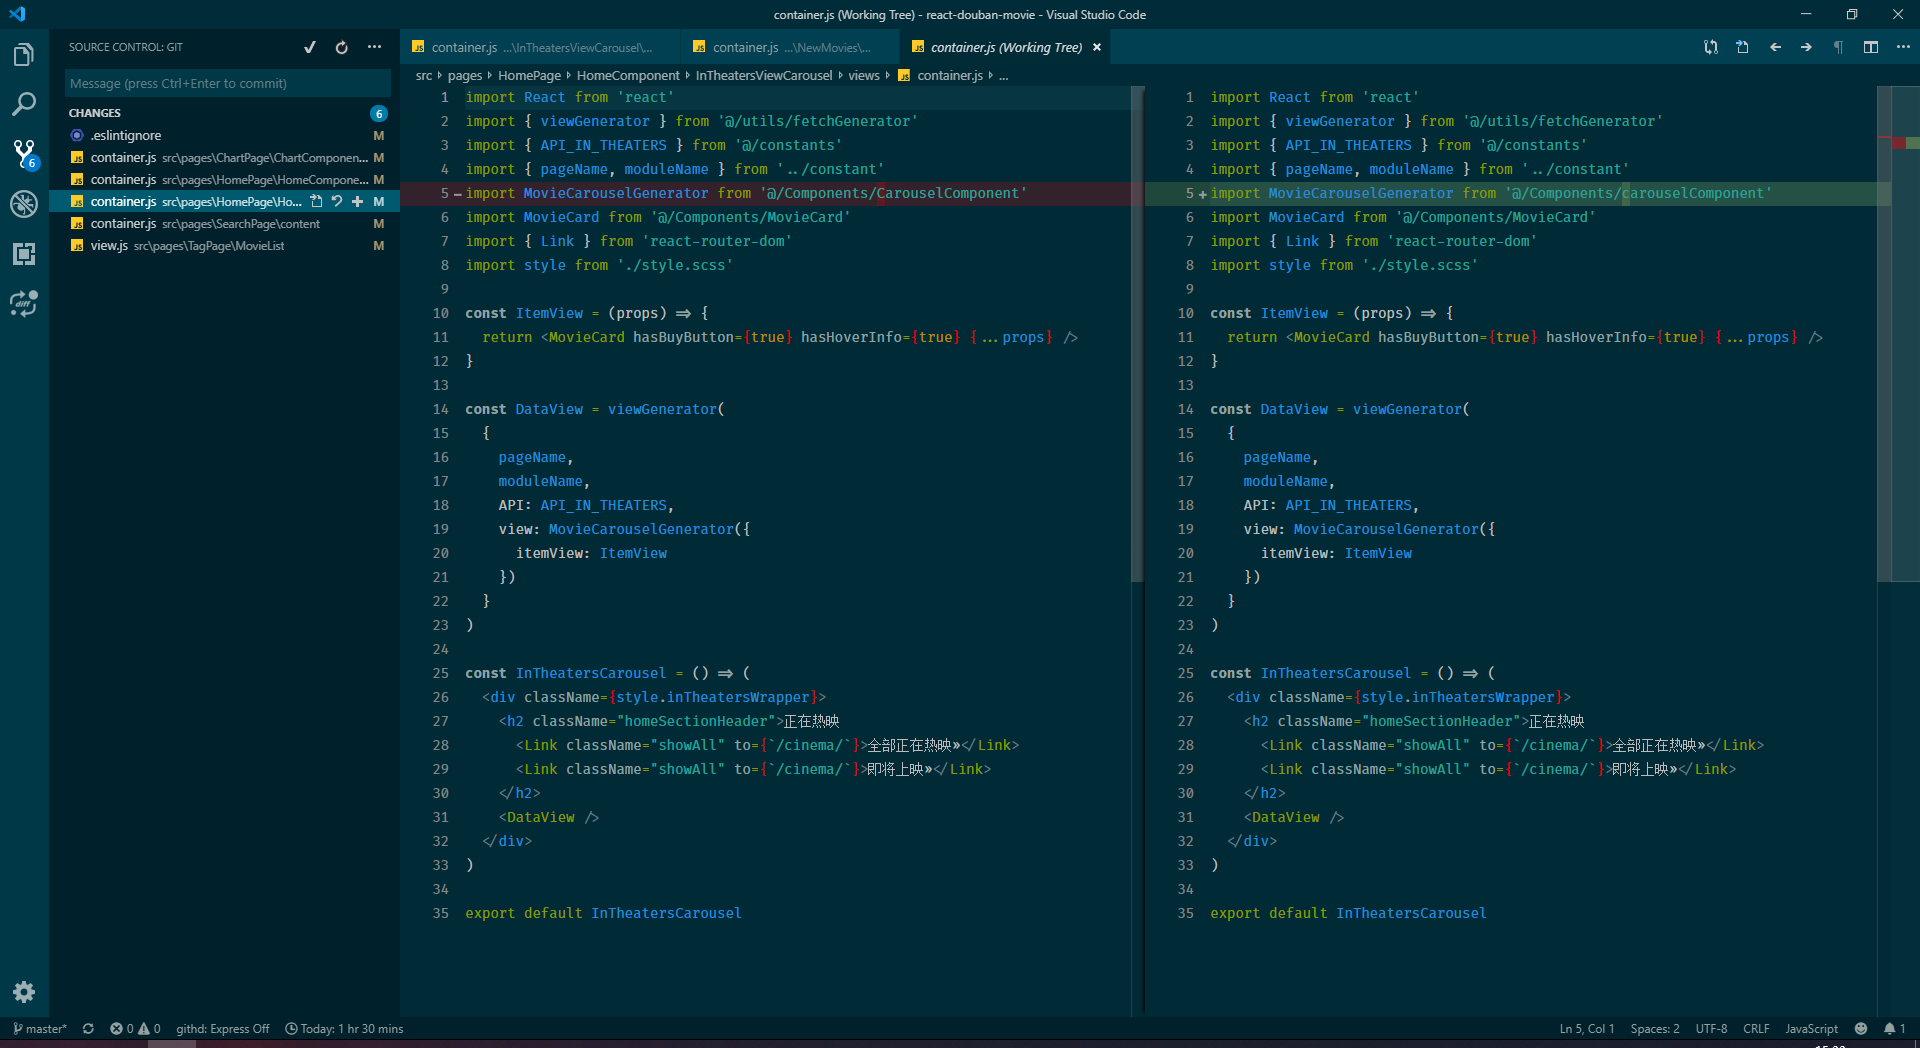Open source control more actions menu
1920x1048 pixels.
click(x=374, y=47)
